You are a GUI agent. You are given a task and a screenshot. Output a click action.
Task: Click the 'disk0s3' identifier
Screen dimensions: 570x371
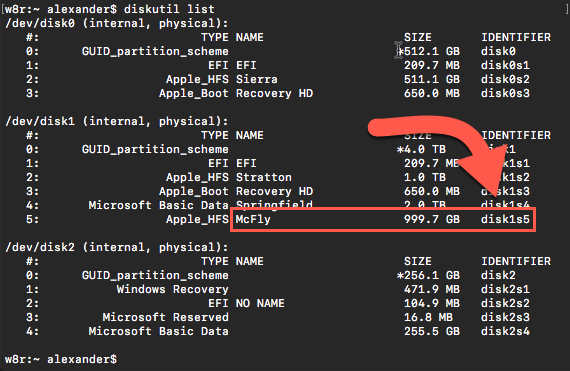coord(505,93)
